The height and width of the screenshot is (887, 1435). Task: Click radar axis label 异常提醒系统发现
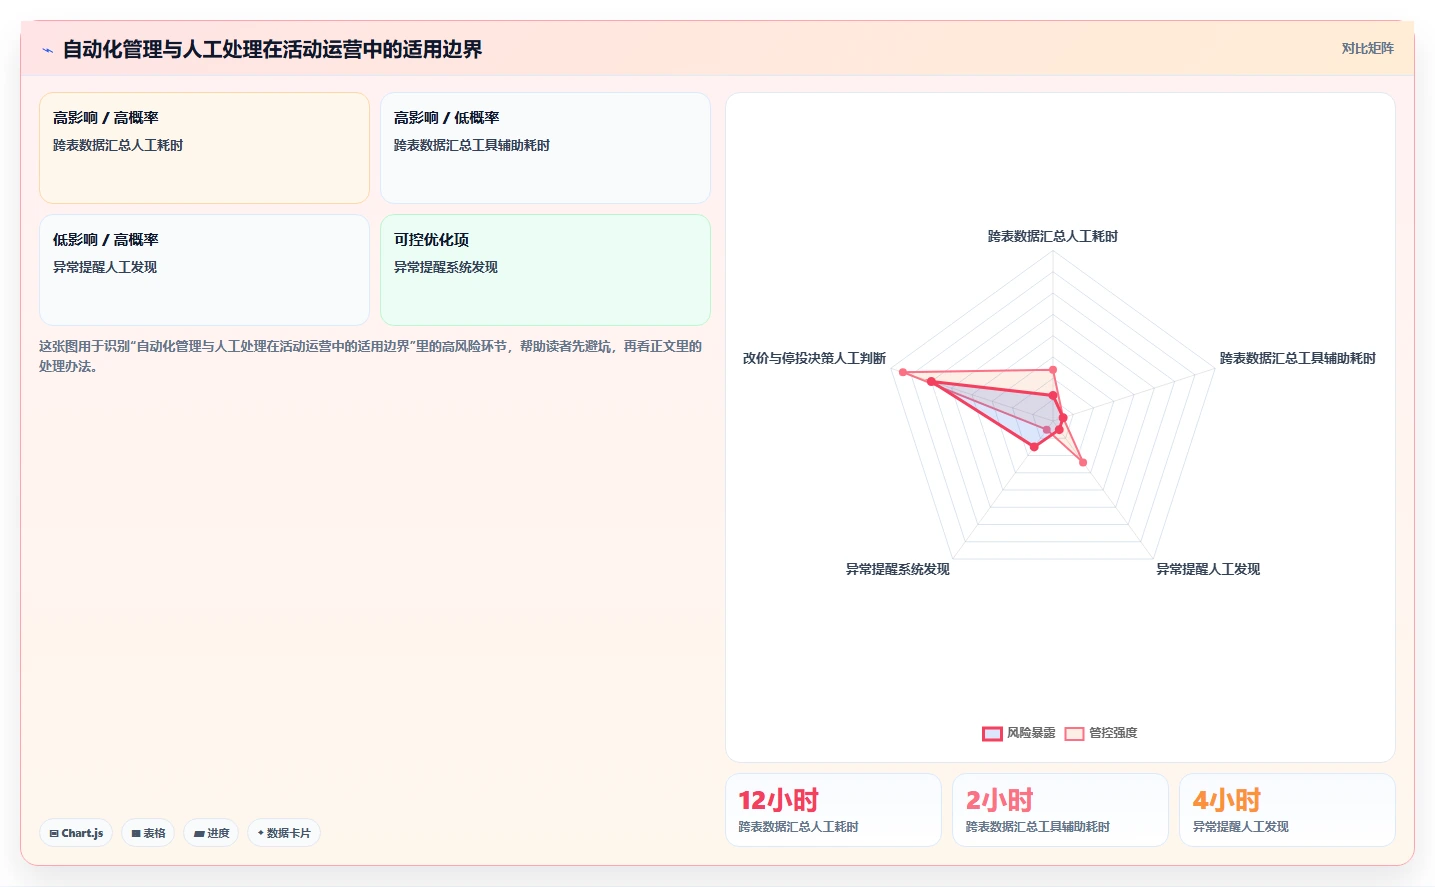click(898, 569)
